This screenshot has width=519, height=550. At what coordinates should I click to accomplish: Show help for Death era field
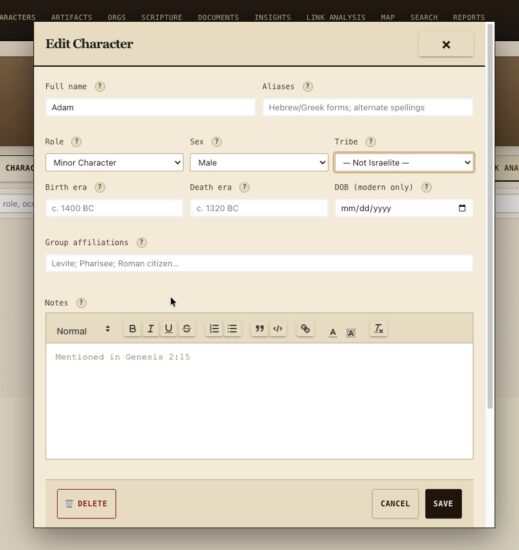[x=244, y=187]
